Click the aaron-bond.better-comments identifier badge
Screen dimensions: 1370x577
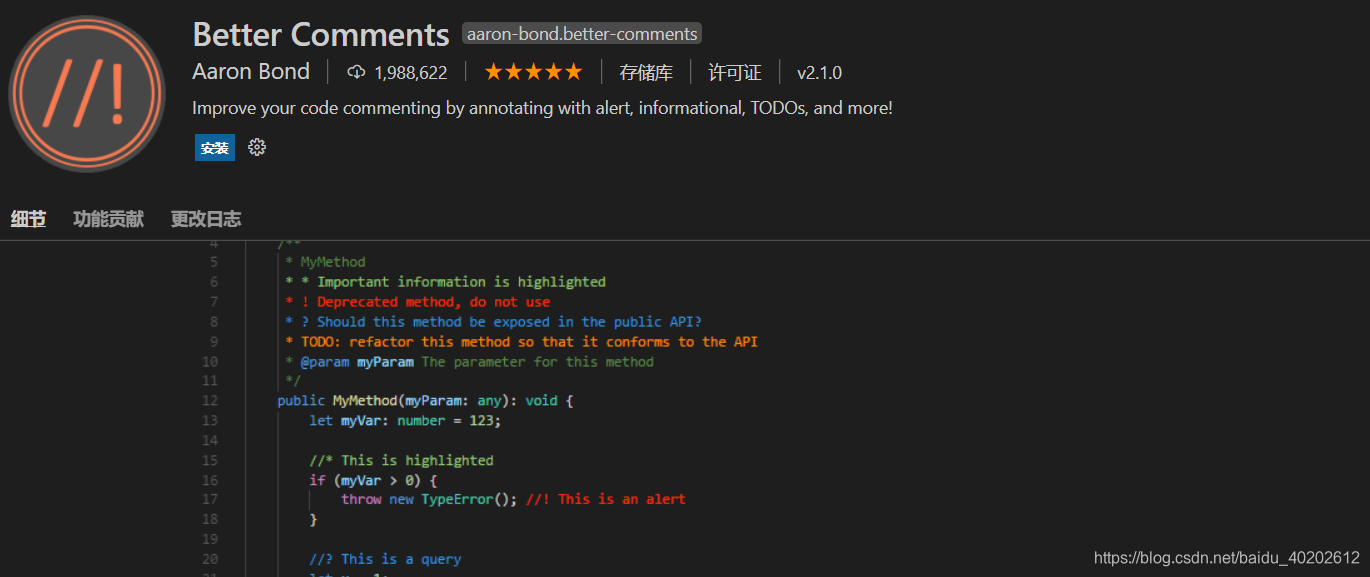click(582, 34)
